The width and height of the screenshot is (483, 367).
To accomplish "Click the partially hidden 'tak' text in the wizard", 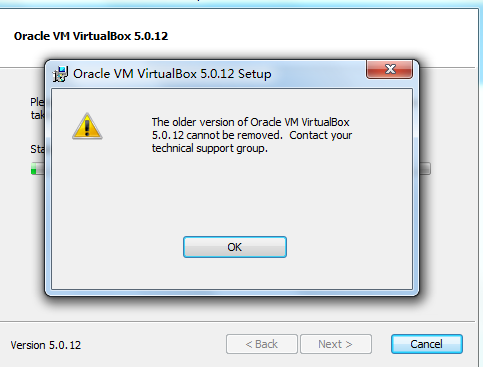I will pos(37,115).
